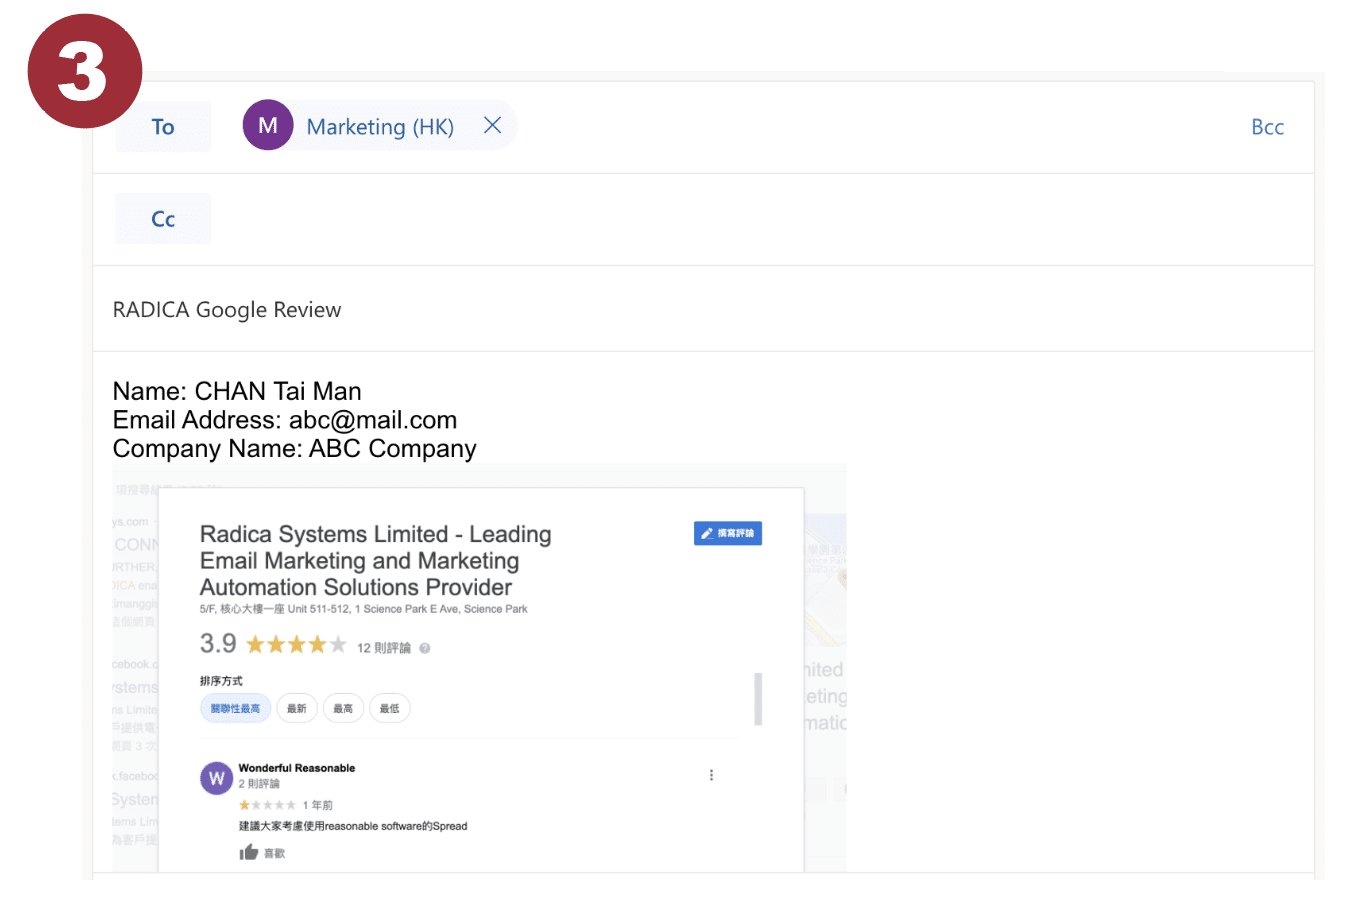Select the 最低 sort chip

(x=390, y=708)
